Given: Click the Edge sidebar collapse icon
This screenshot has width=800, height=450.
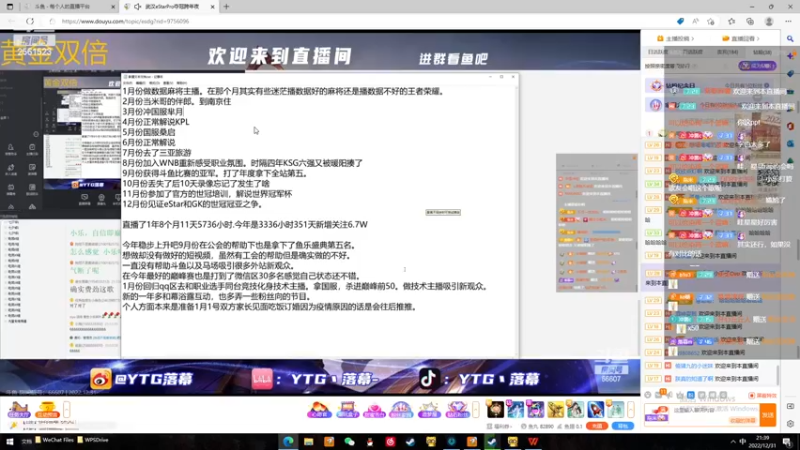Looking at the screenshot, I should [790, 407].
